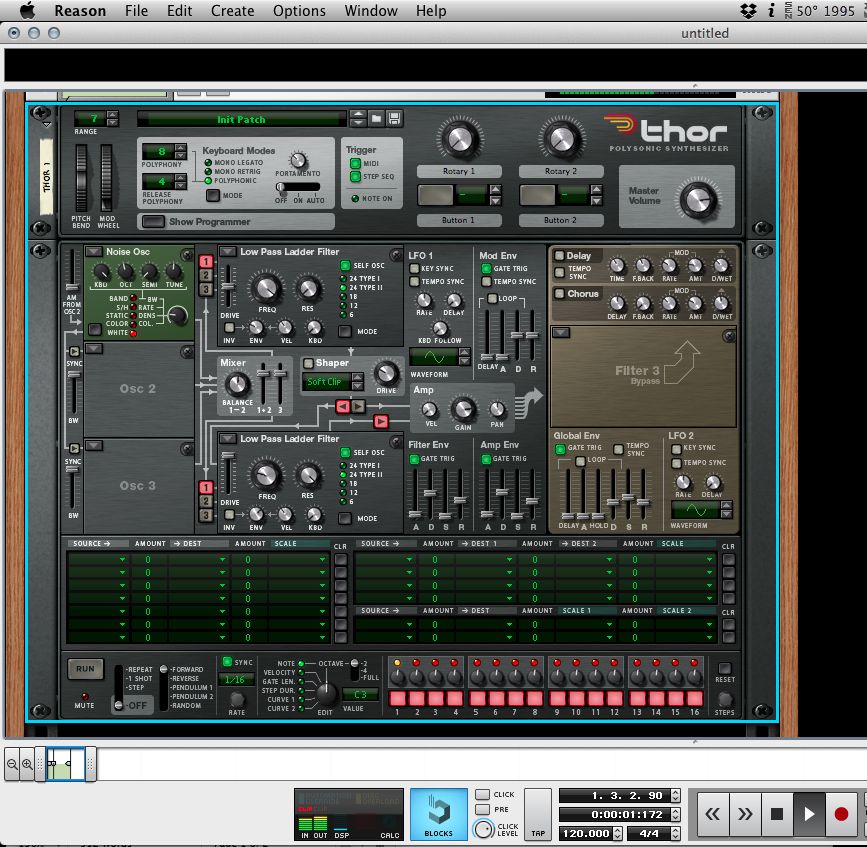Save patch using the floppy disk icon
Screen dimensions: 867x847
point(394,118)
